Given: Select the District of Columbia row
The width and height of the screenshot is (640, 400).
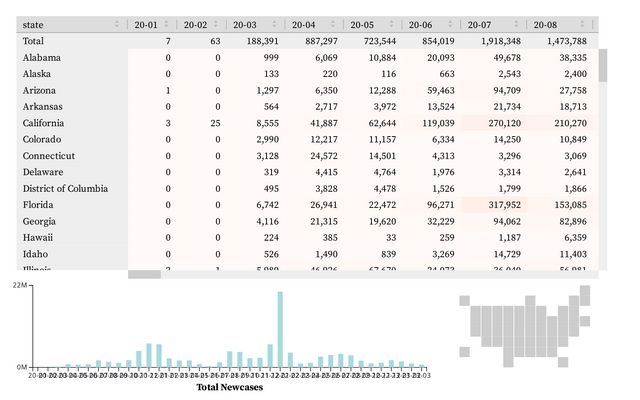Looking at the screenshot, I should (65, 189).
